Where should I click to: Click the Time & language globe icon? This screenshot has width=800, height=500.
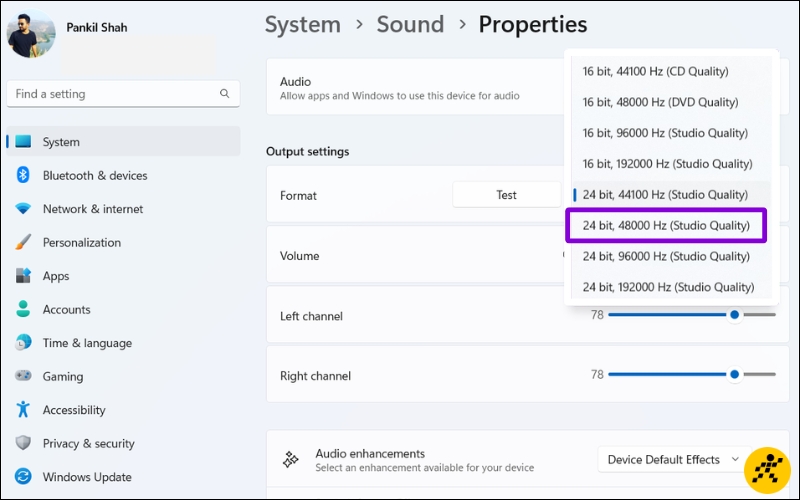(23, 342)
